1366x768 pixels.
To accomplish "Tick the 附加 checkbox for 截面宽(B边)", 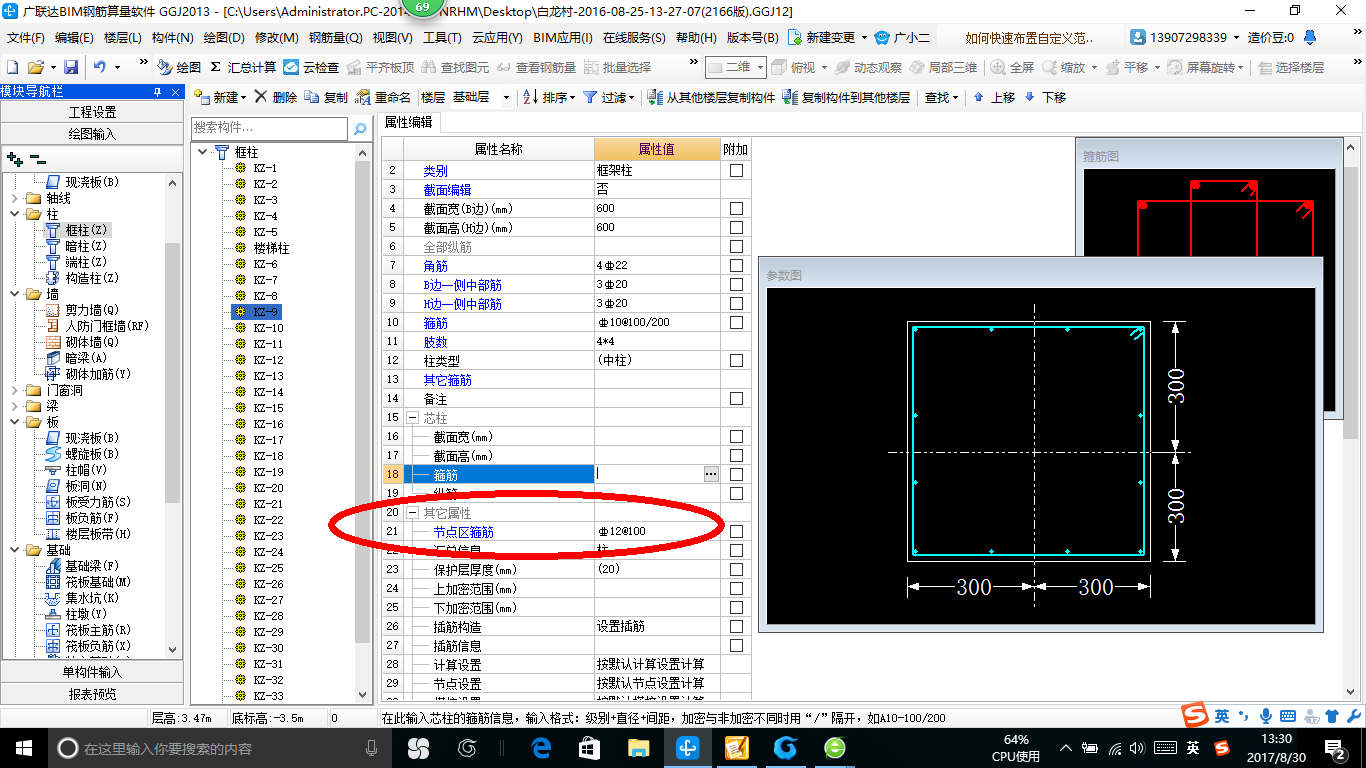I will [736, 209].
